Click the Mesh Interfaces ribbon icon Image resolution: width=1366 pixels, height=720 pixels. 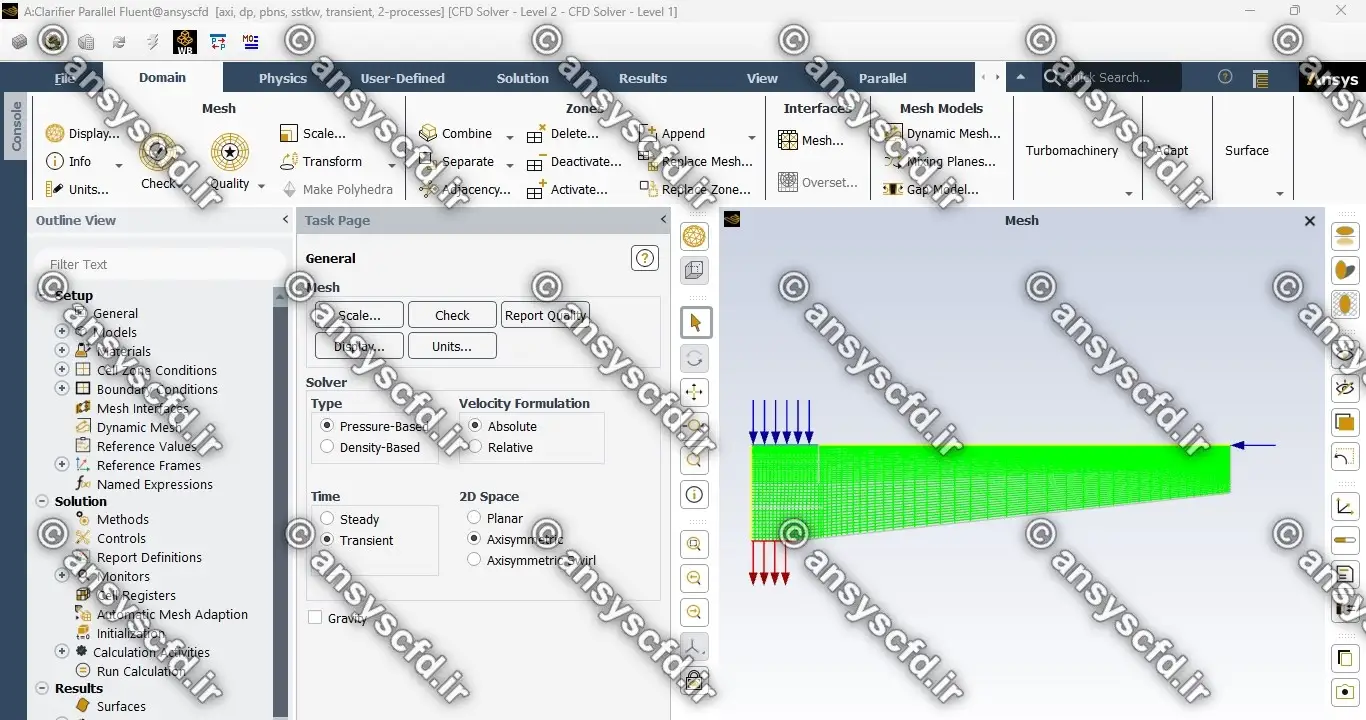[788, 141]
